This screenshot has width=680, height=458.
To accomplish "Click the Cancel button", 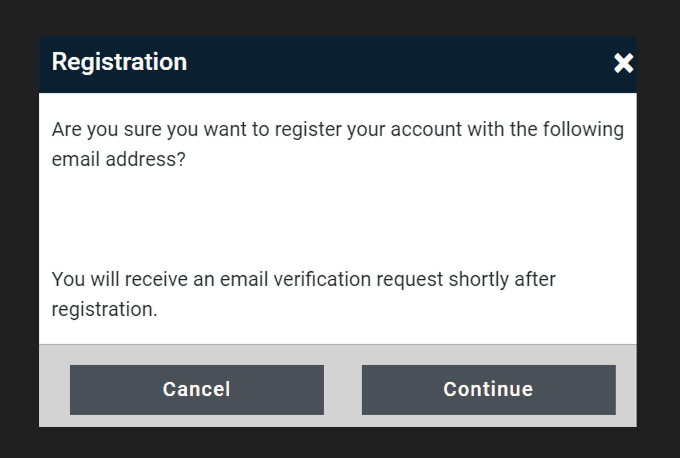I will (196, 389).
